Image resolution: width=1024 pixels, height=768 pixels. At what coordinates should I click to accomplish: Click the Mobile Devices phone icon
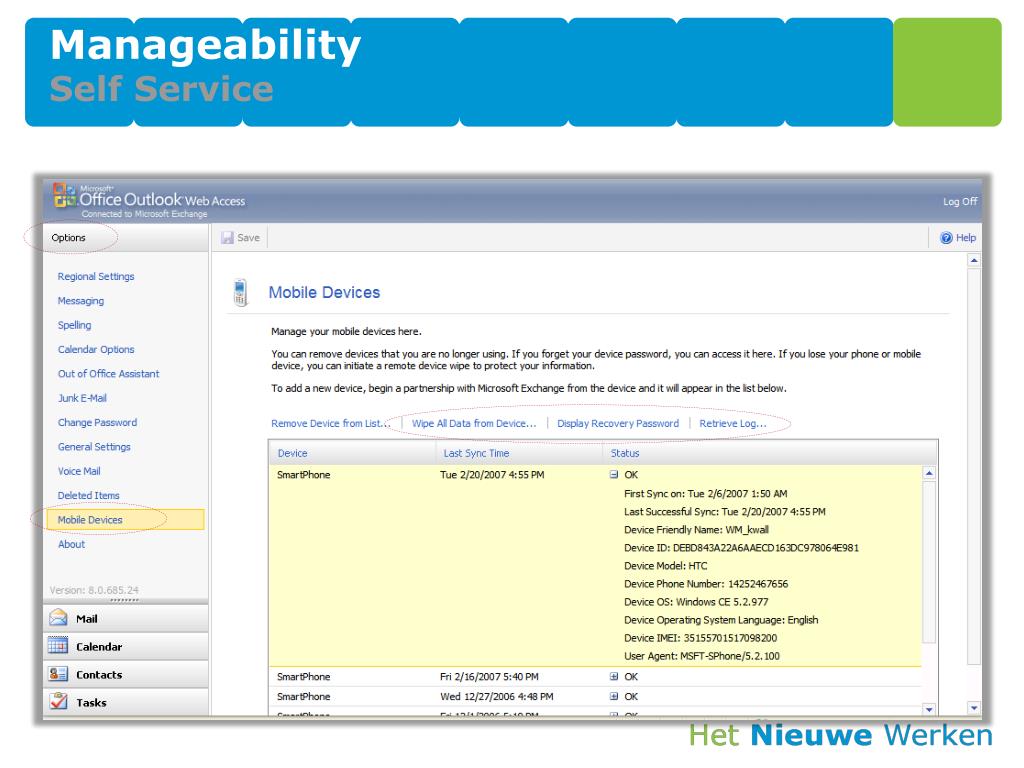coord(240,292)
